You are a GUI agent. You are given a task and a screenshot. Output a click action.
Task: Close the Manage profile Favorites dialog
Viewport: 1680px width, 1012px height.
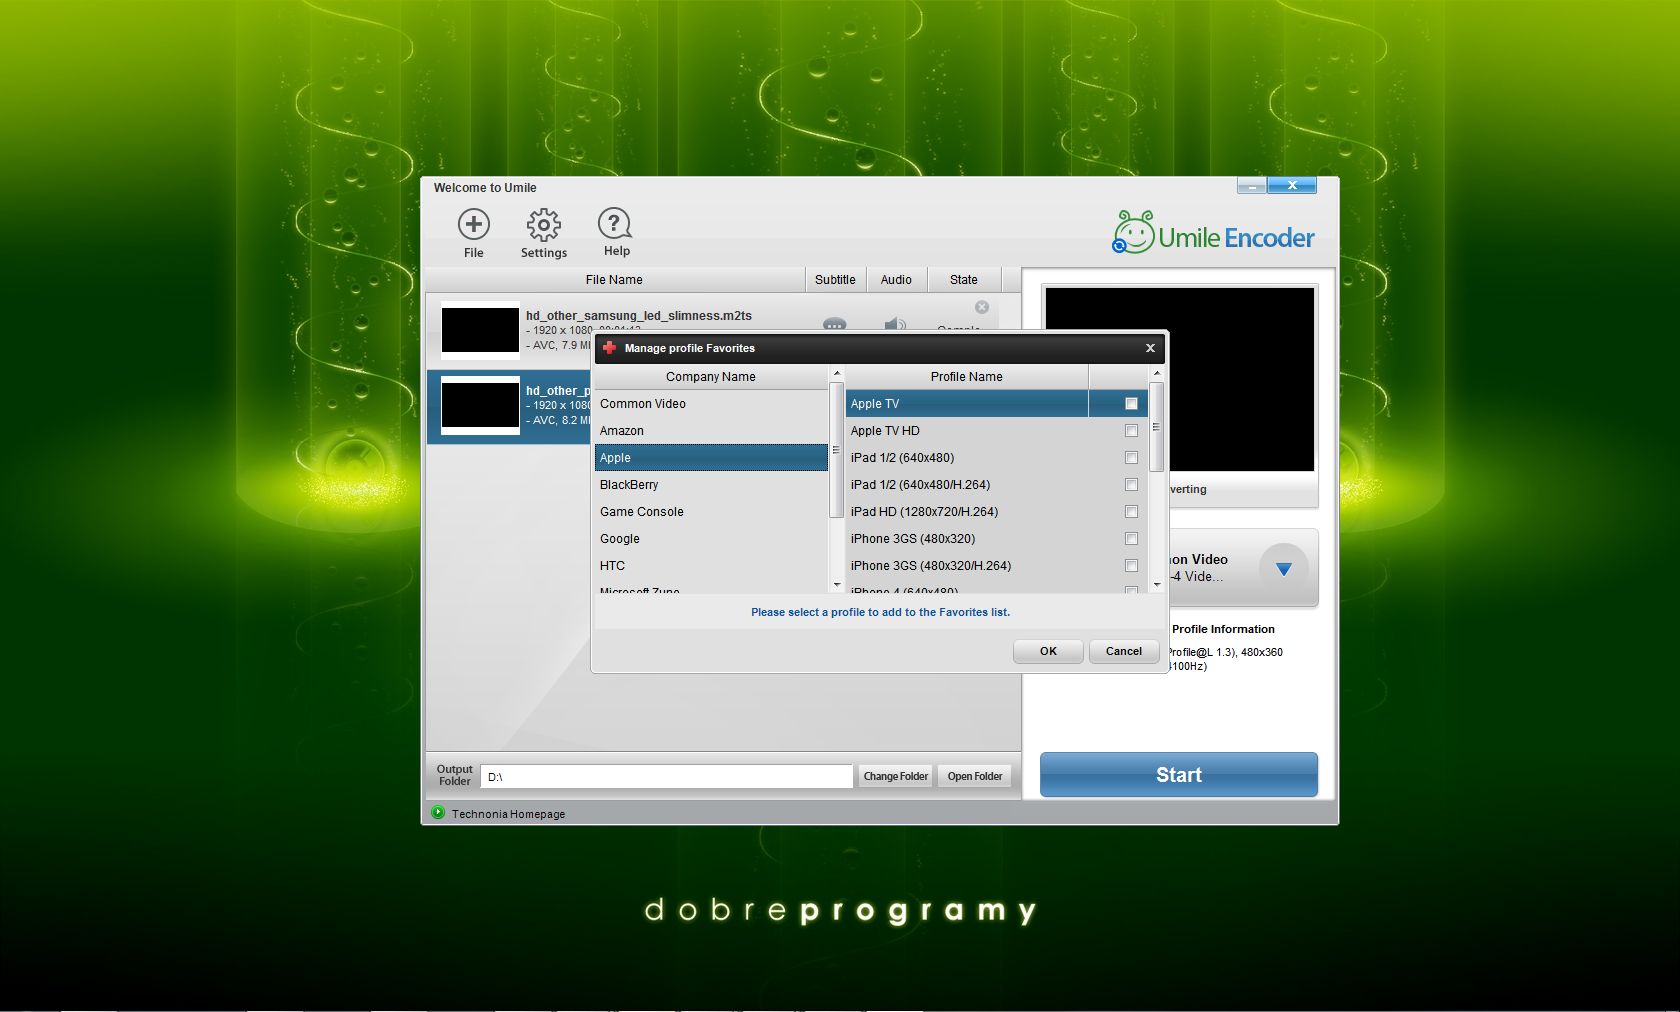1150,348
